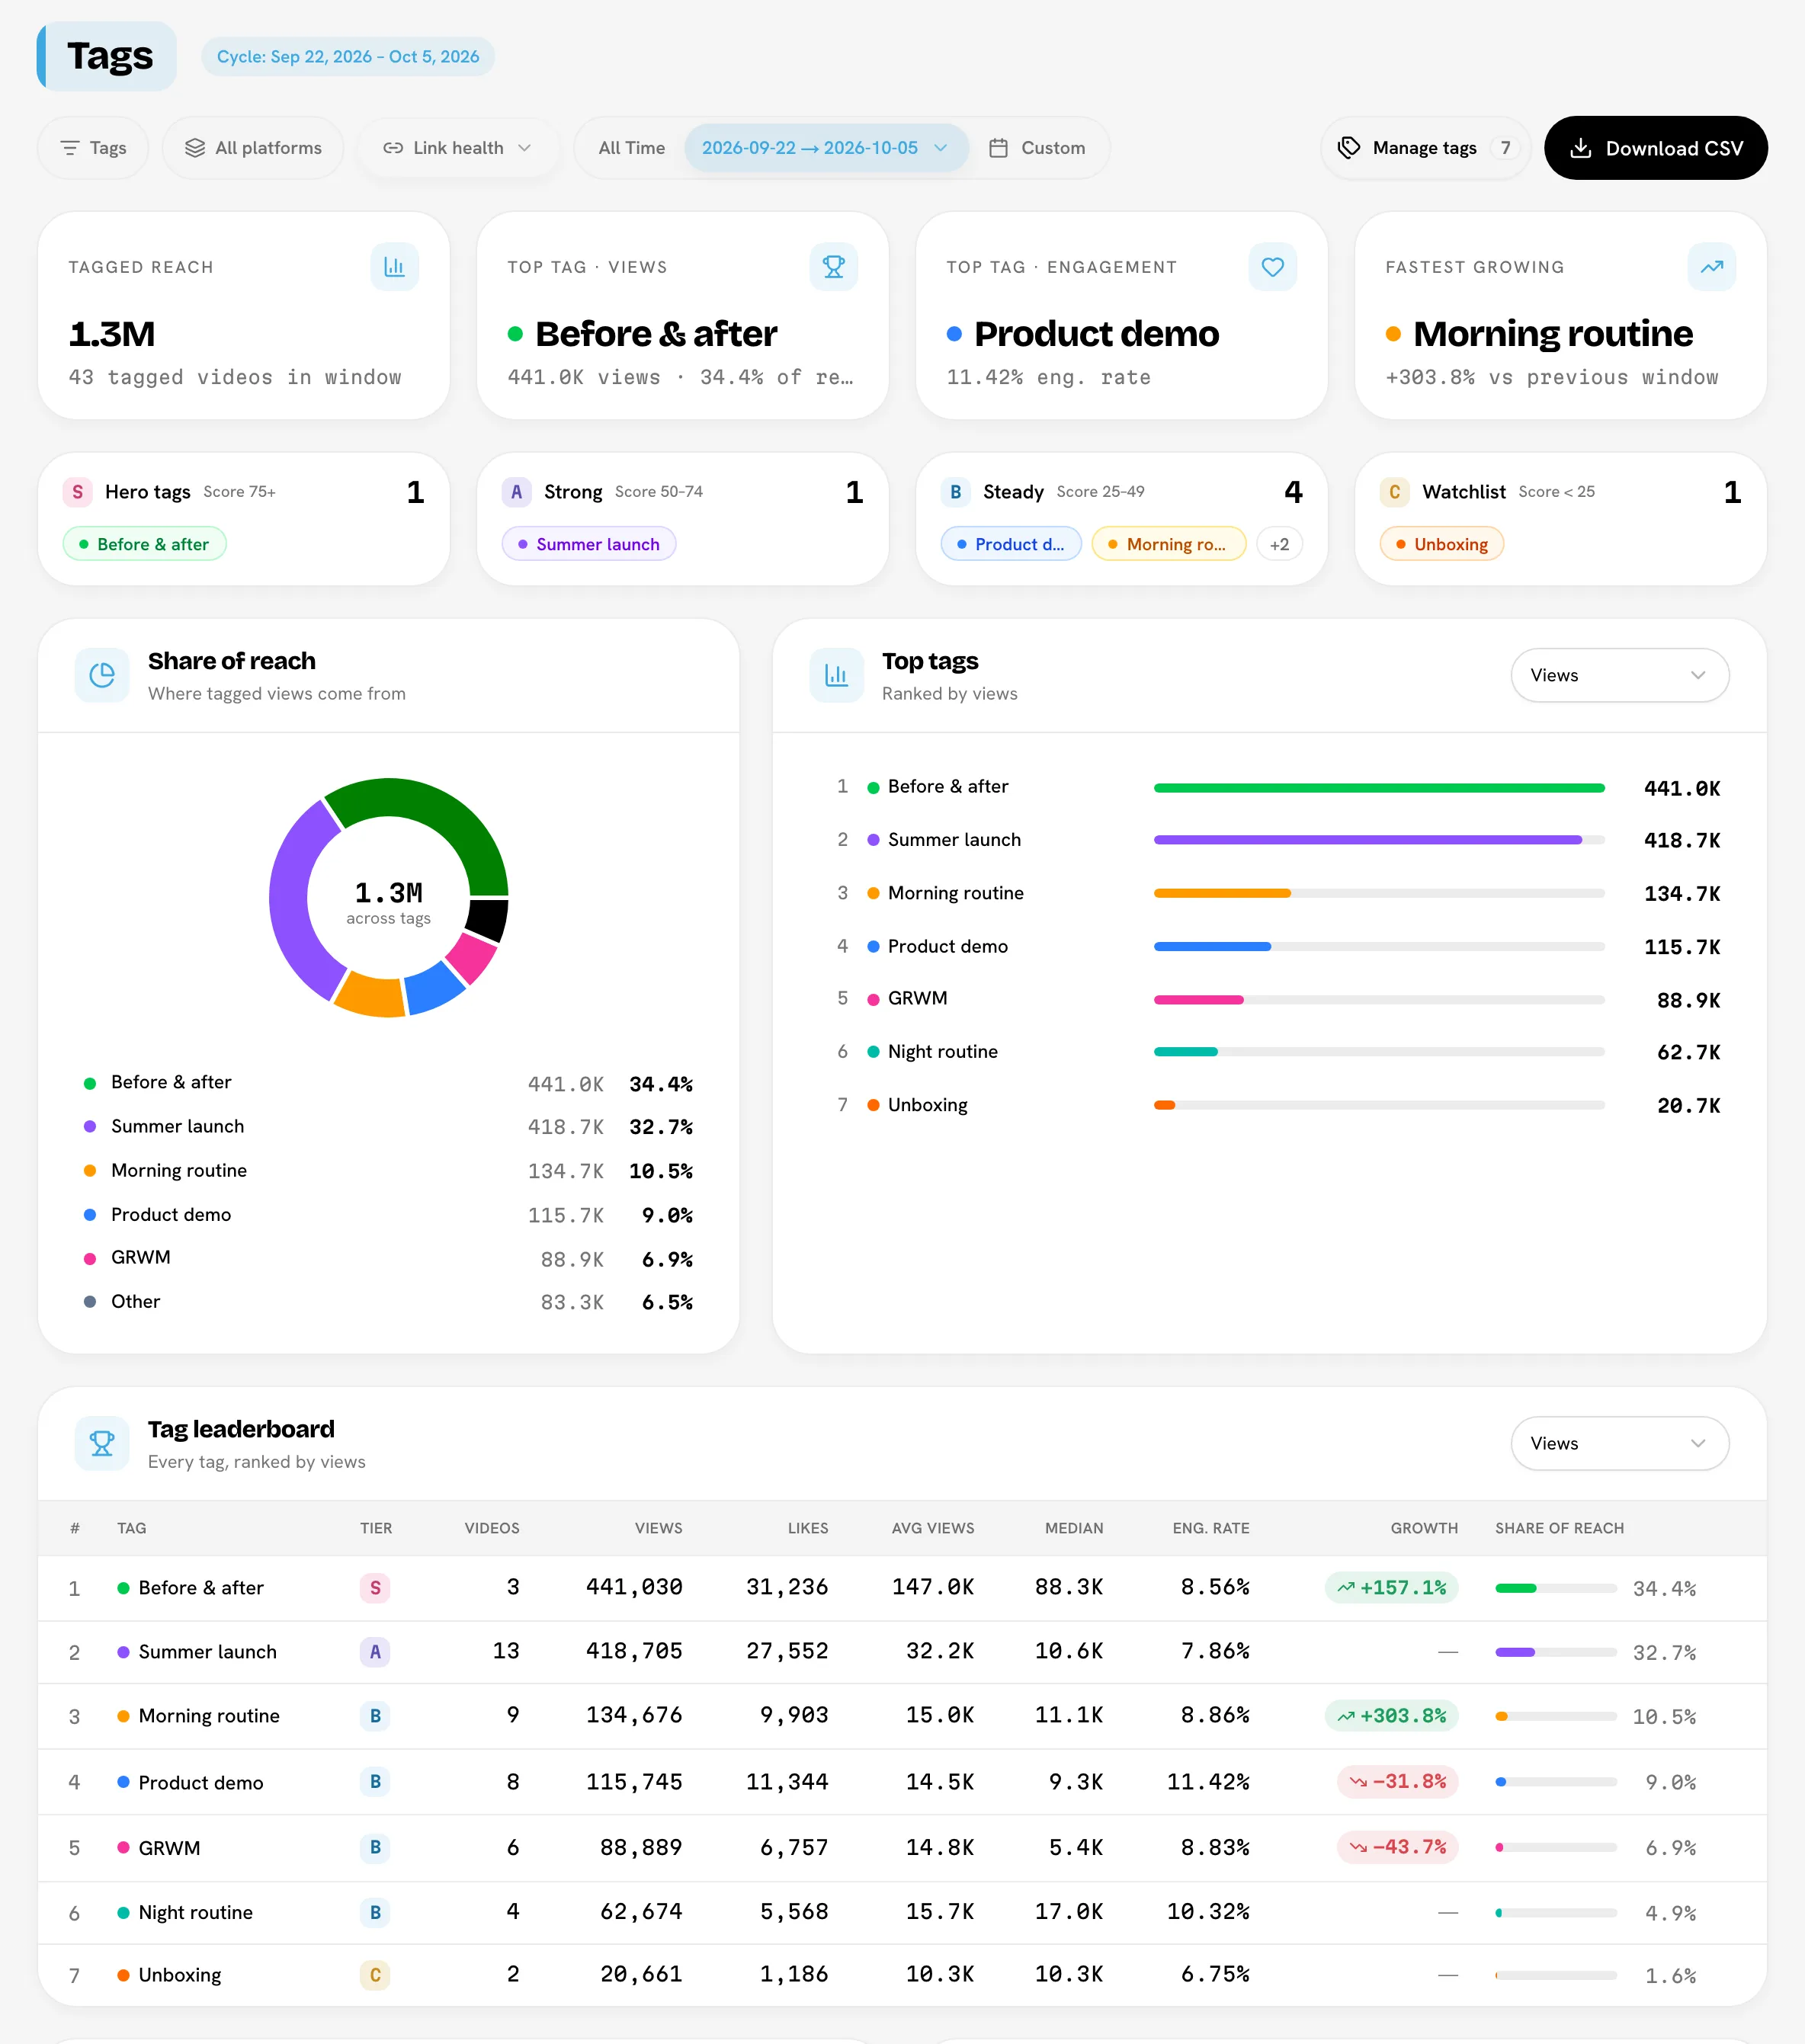Screen dimensions: 1805x2044
Task: Click the trophy icon beside Tag leaderboard
Action: (x=102, y=1444)
